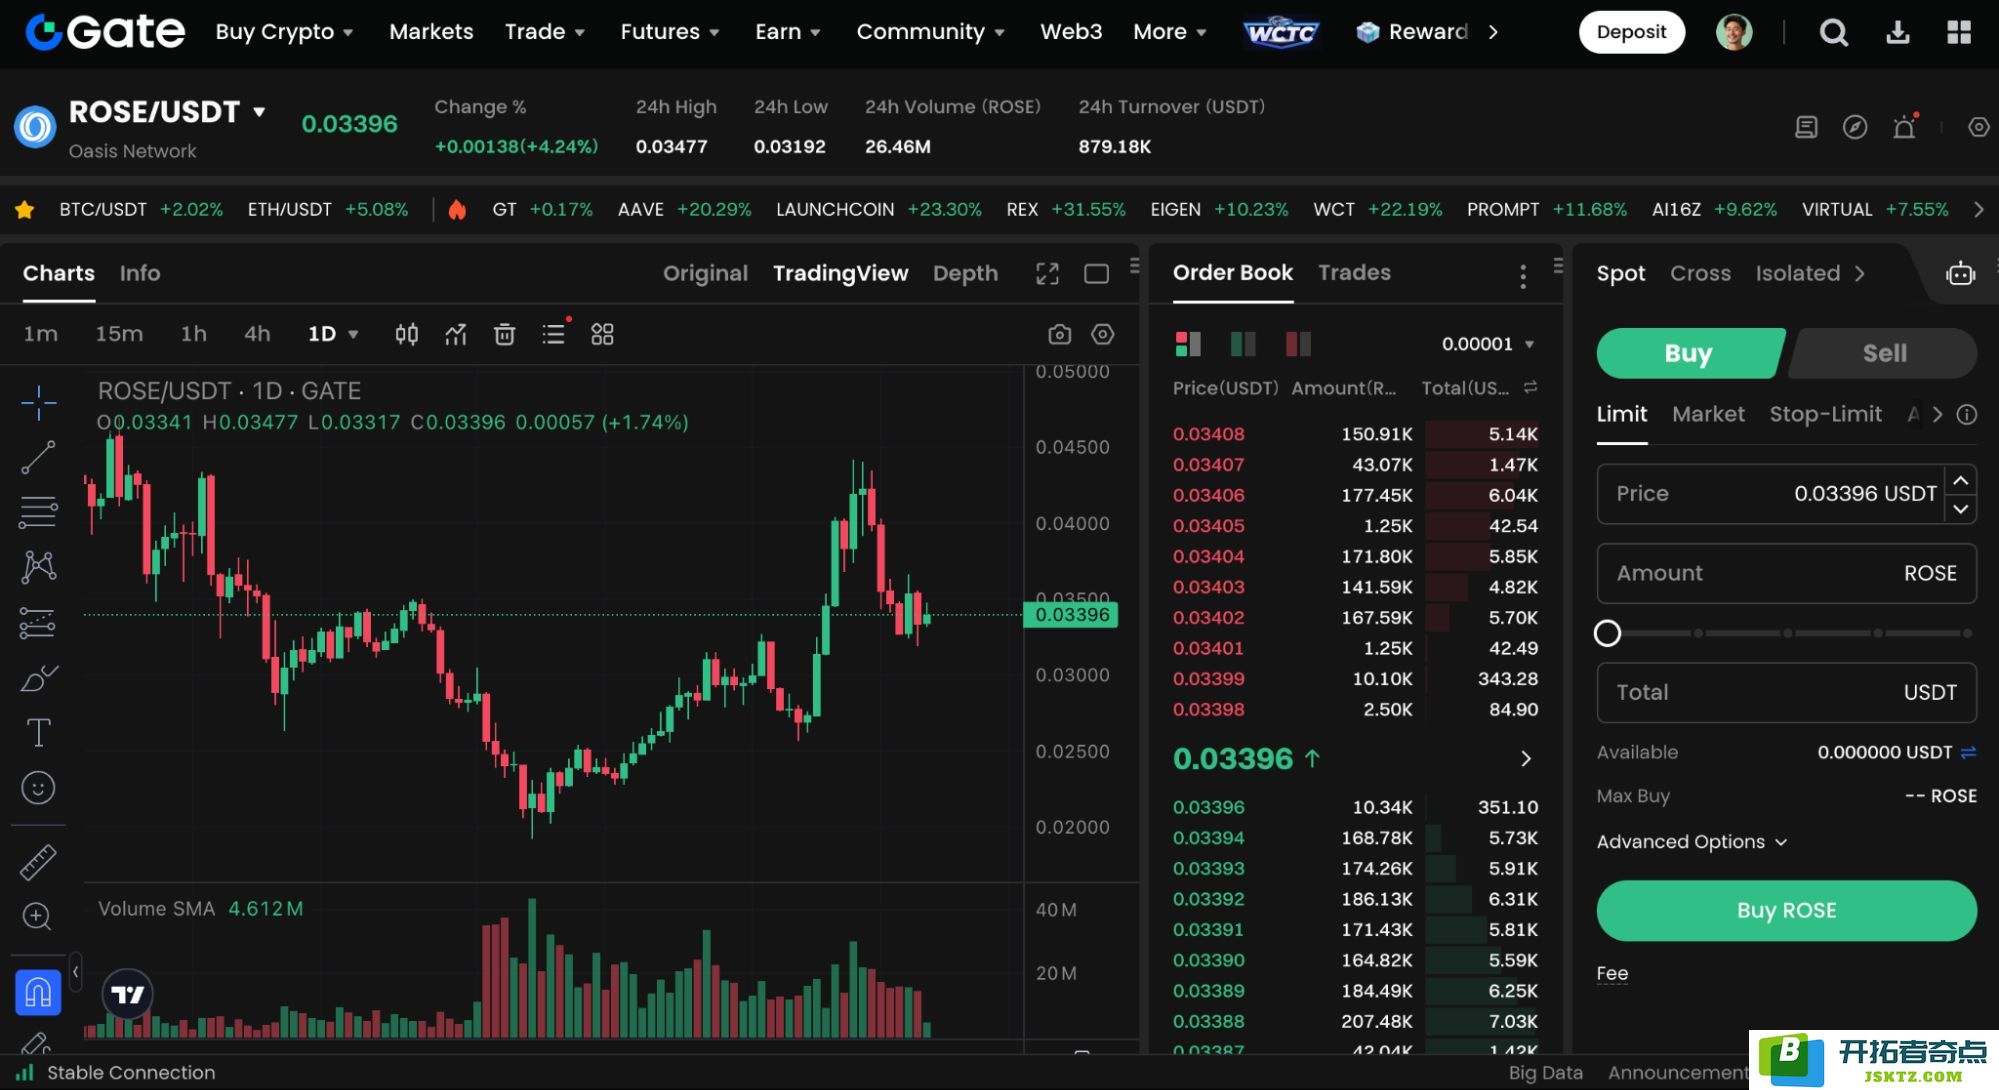1999x1090 pixels.
Task: Open the Trades tab
Action: pyautogui.click(x=1354, y=272)
